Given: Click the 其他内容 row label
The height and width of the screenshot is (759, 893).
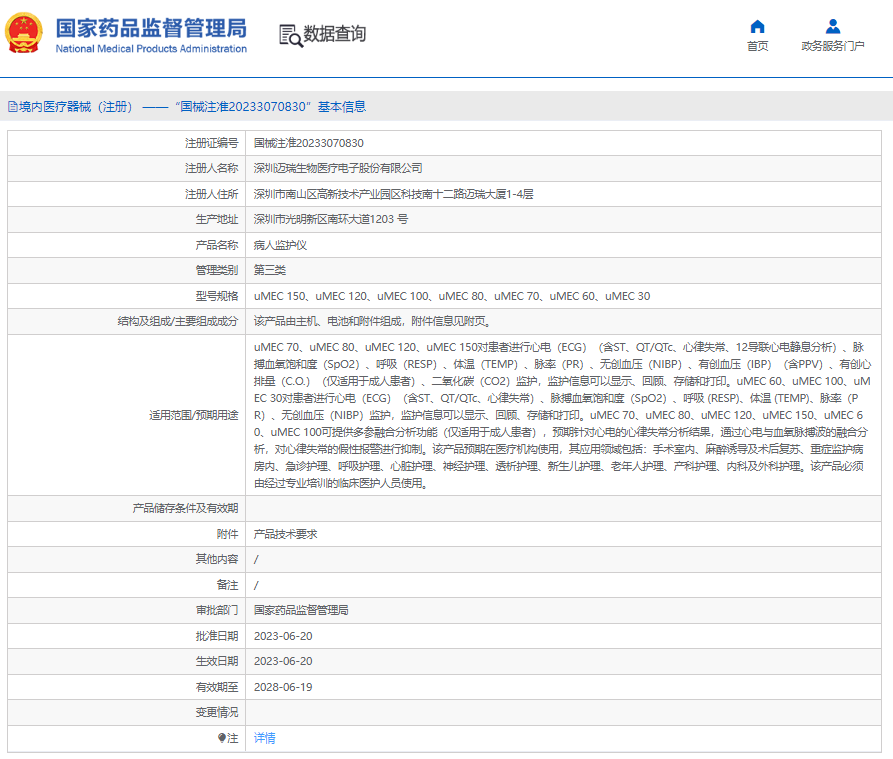Looking at the screenshot, I should [x=216, y=559].
